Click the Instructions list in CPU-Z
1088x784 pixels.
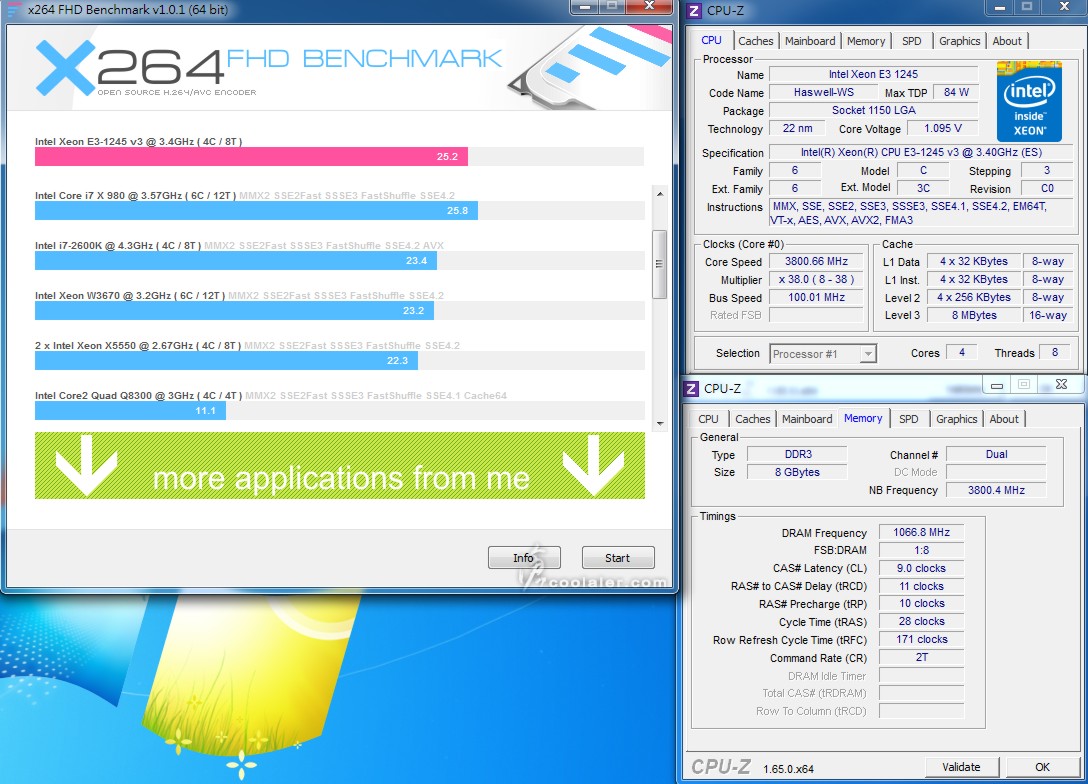tap(921, 214)
